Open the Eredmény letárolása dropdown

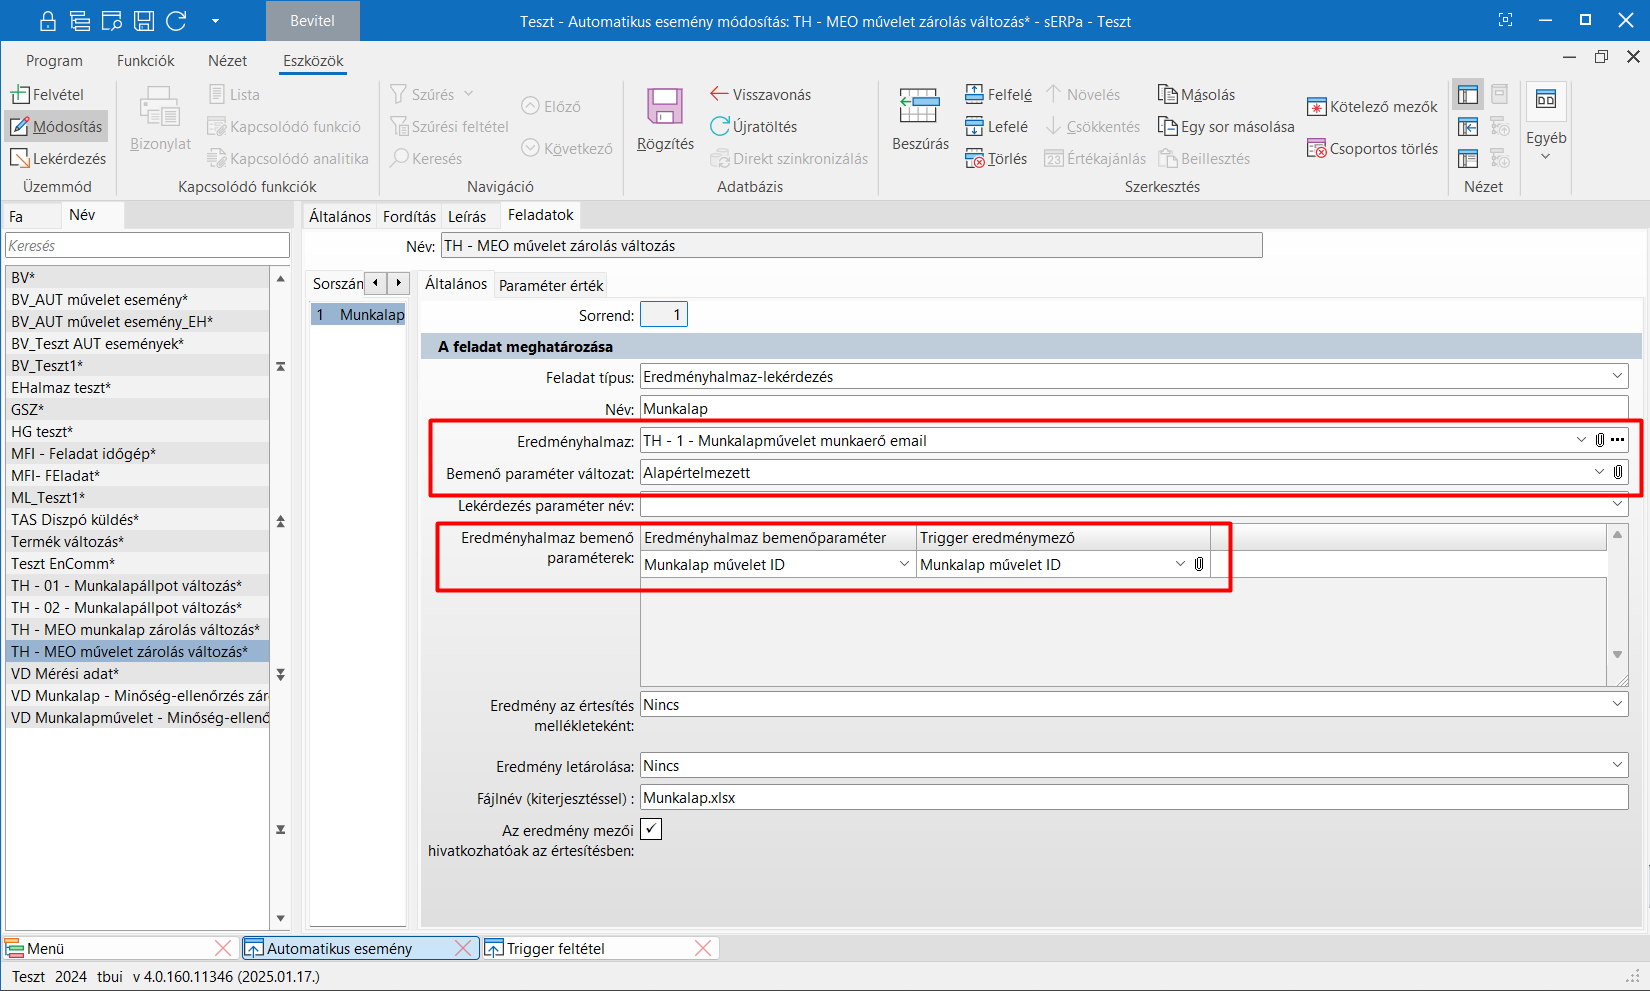[x=1617, y=766]
